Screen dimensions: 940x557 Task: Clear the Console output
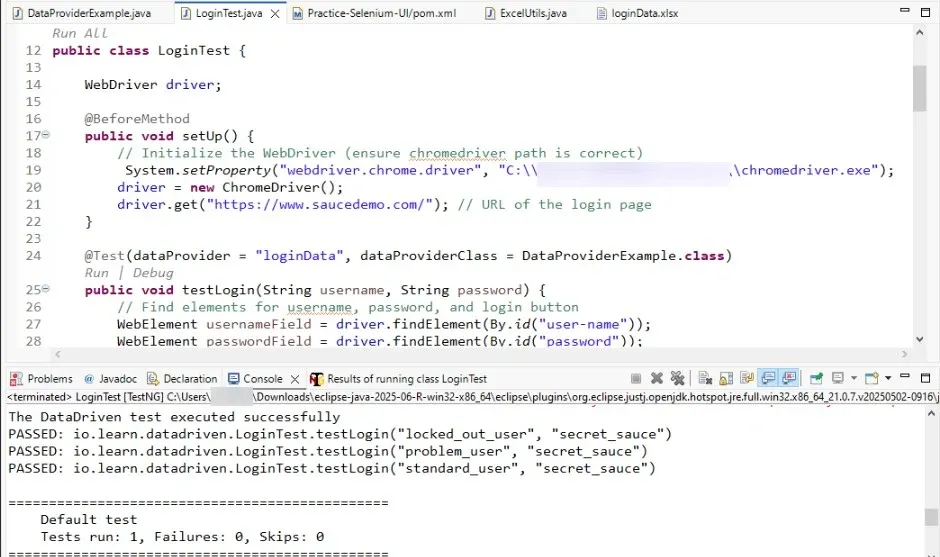pyautogui.click(x=705, y=378)
